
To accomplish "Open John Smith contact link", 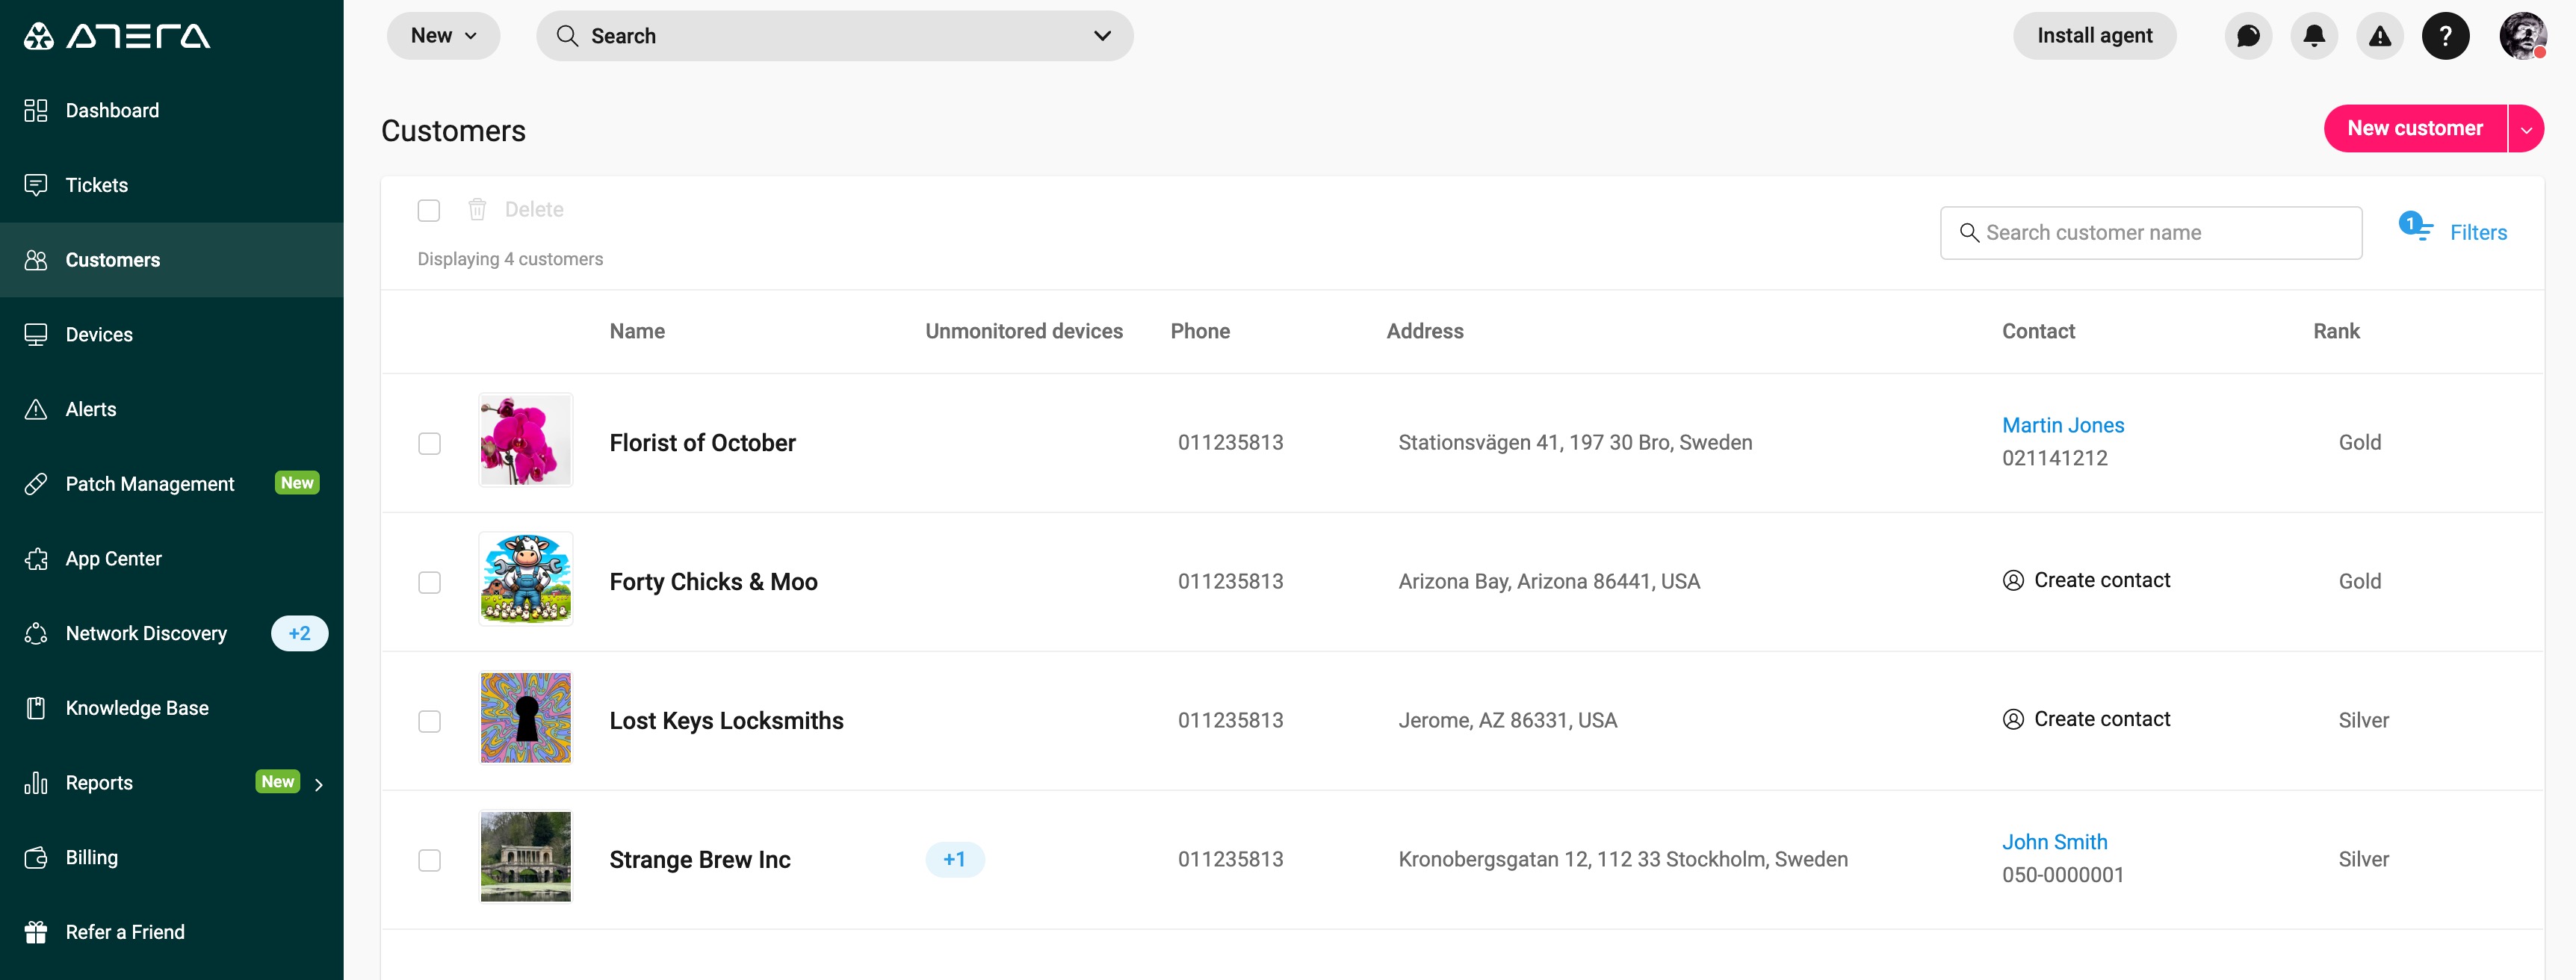I will point(2054,842).
